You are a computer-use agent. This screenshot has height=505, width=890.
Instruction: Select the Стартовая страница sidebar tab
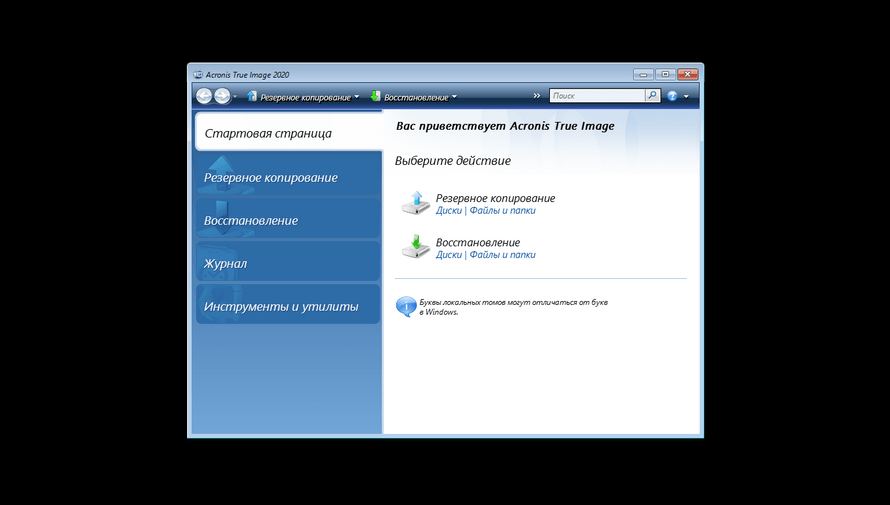(x=288, y=133)
